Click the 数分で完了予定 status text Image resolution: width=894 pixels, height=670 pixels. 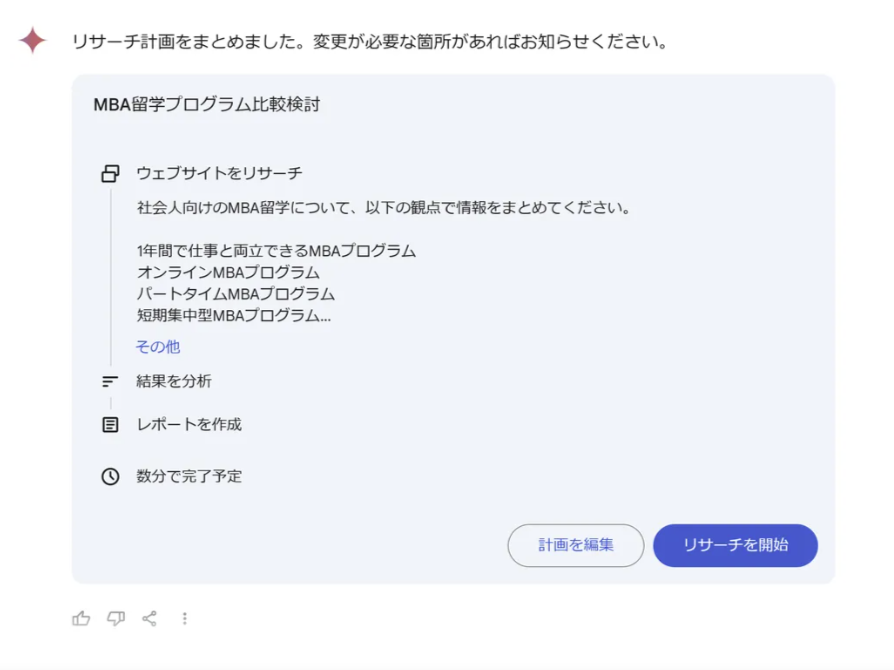pyautogui.click(x=185, y=476)
